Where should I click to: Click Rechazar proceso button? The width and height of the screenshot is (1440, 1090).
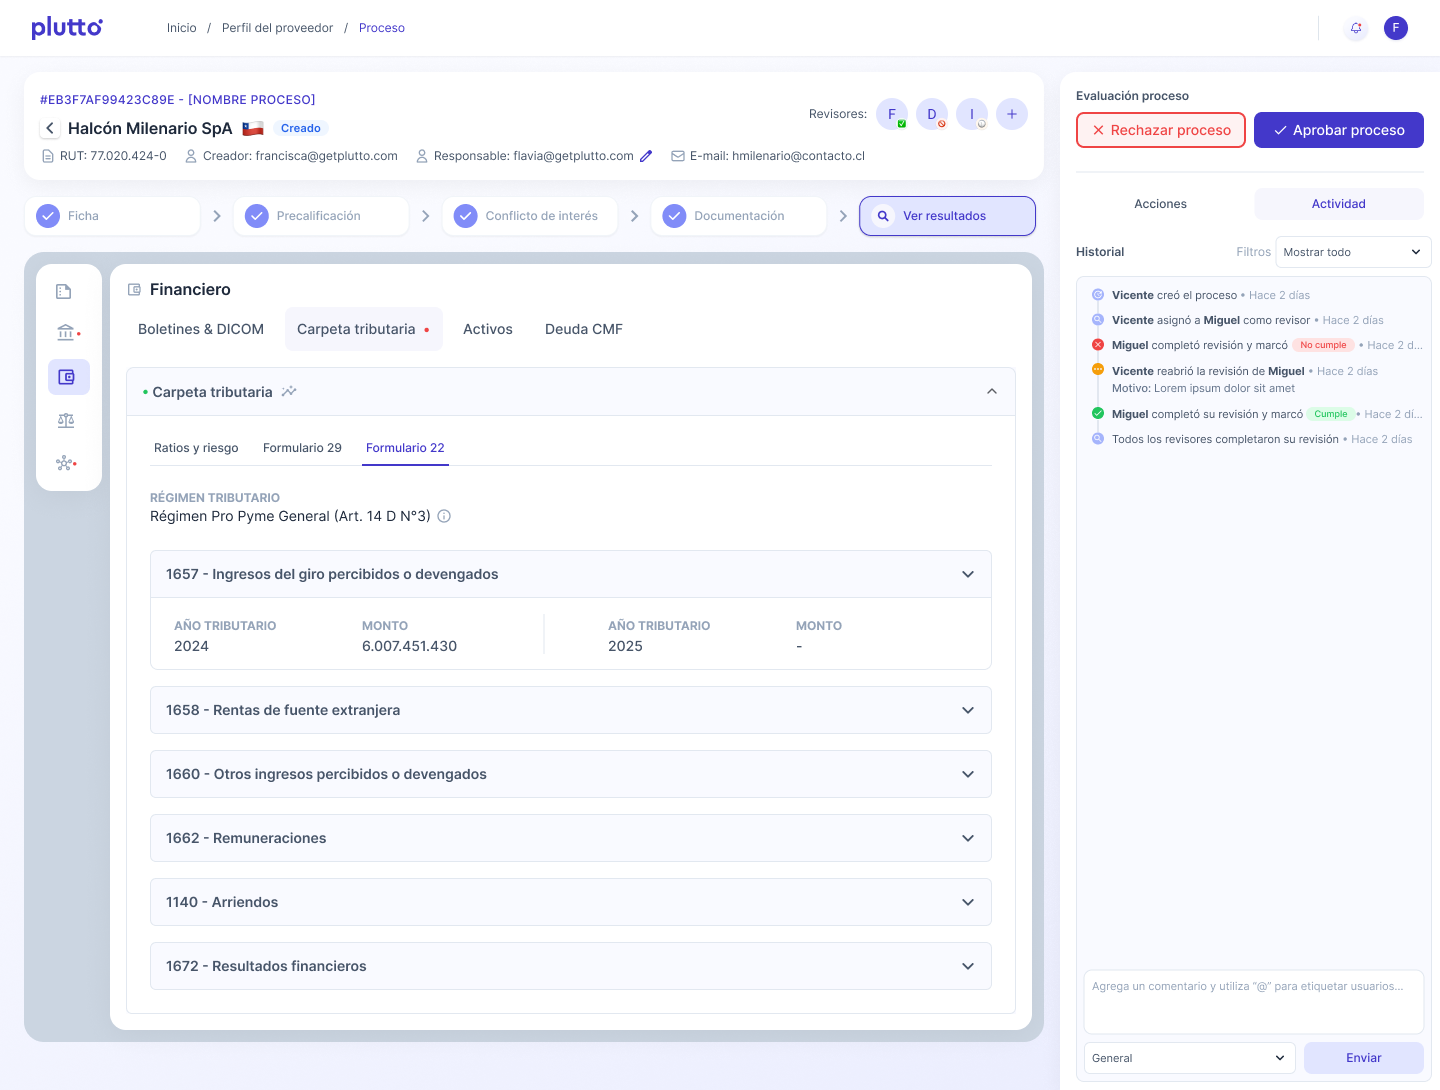[x=1161, y=130]
